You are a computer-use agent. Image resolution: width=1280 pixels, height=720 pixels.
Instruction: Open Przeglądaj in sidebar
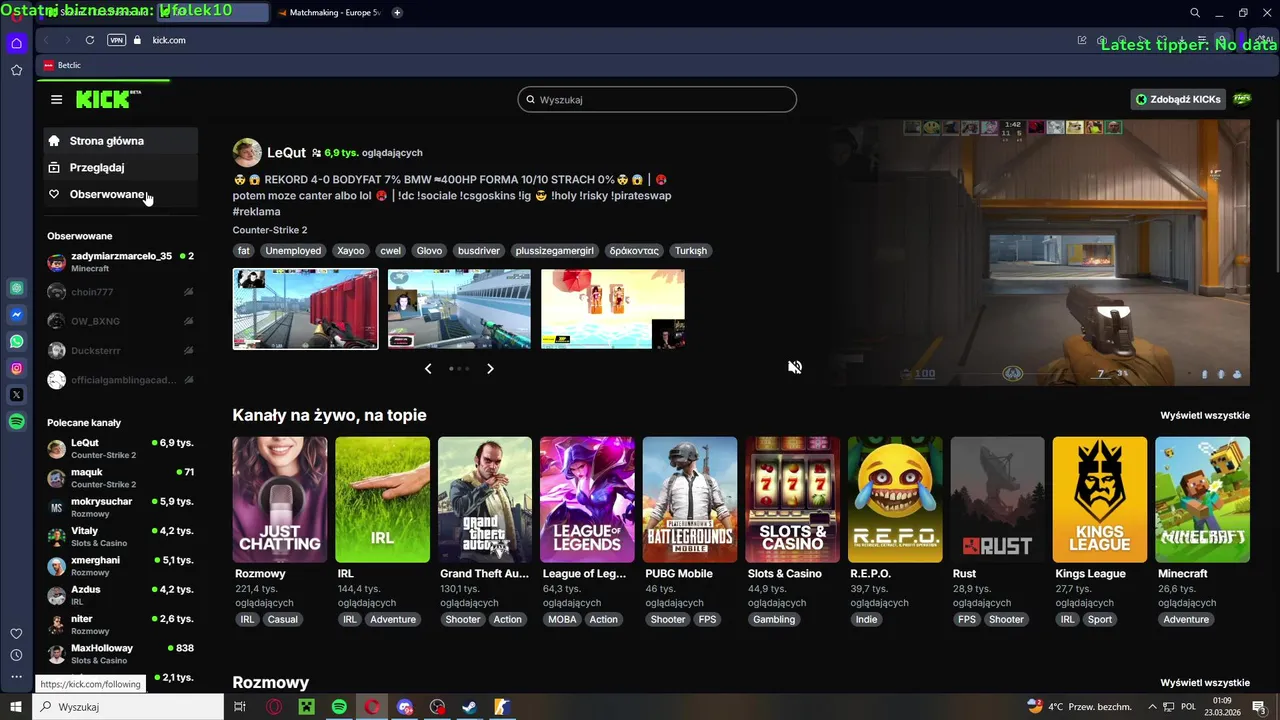(120, 168)
